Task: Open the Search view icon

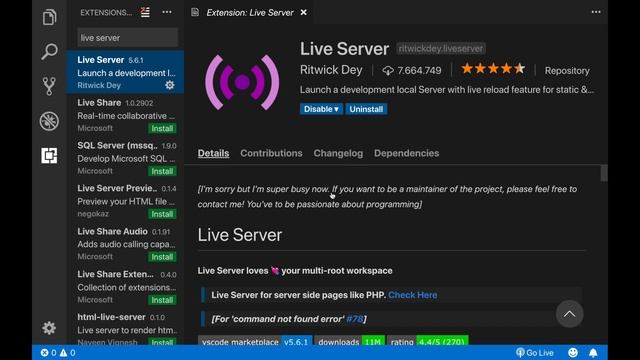Action: pos(49,51)
